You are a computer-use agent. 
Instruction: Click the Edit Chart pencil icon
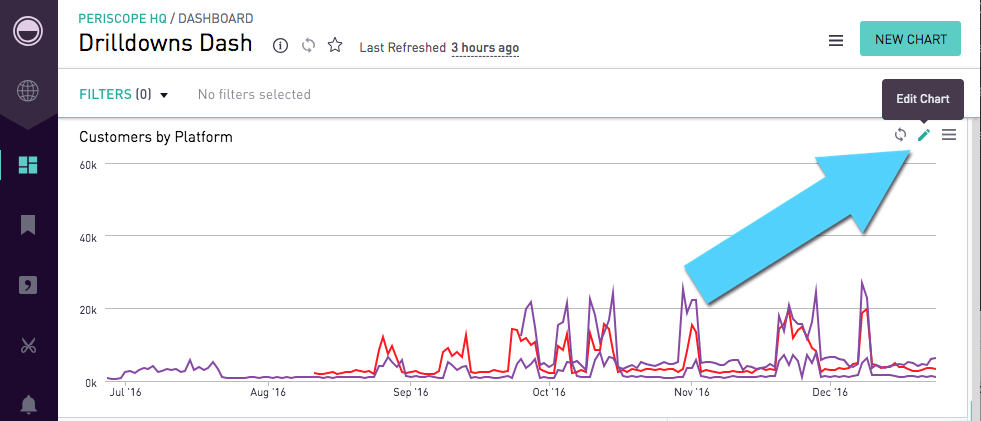coord(924,135)
